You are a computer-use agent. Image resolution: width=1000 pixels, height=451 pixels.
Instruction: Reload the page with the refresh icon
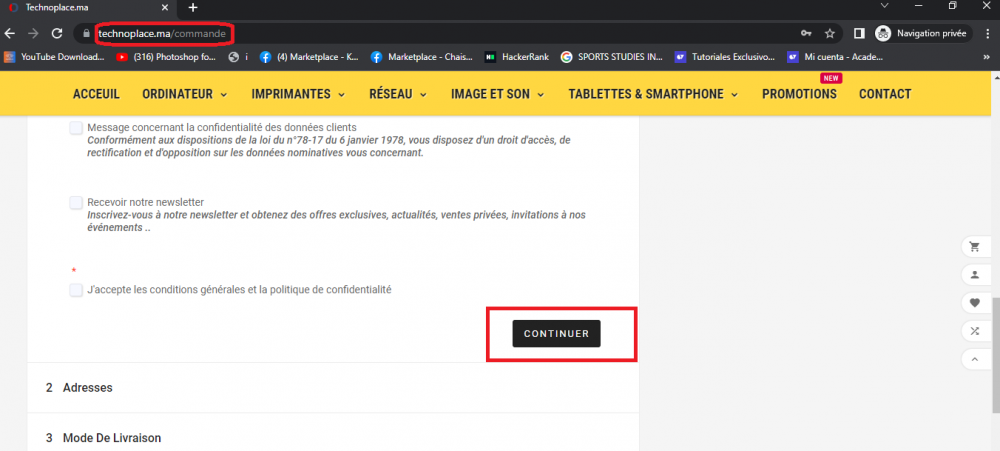(57, 33)
